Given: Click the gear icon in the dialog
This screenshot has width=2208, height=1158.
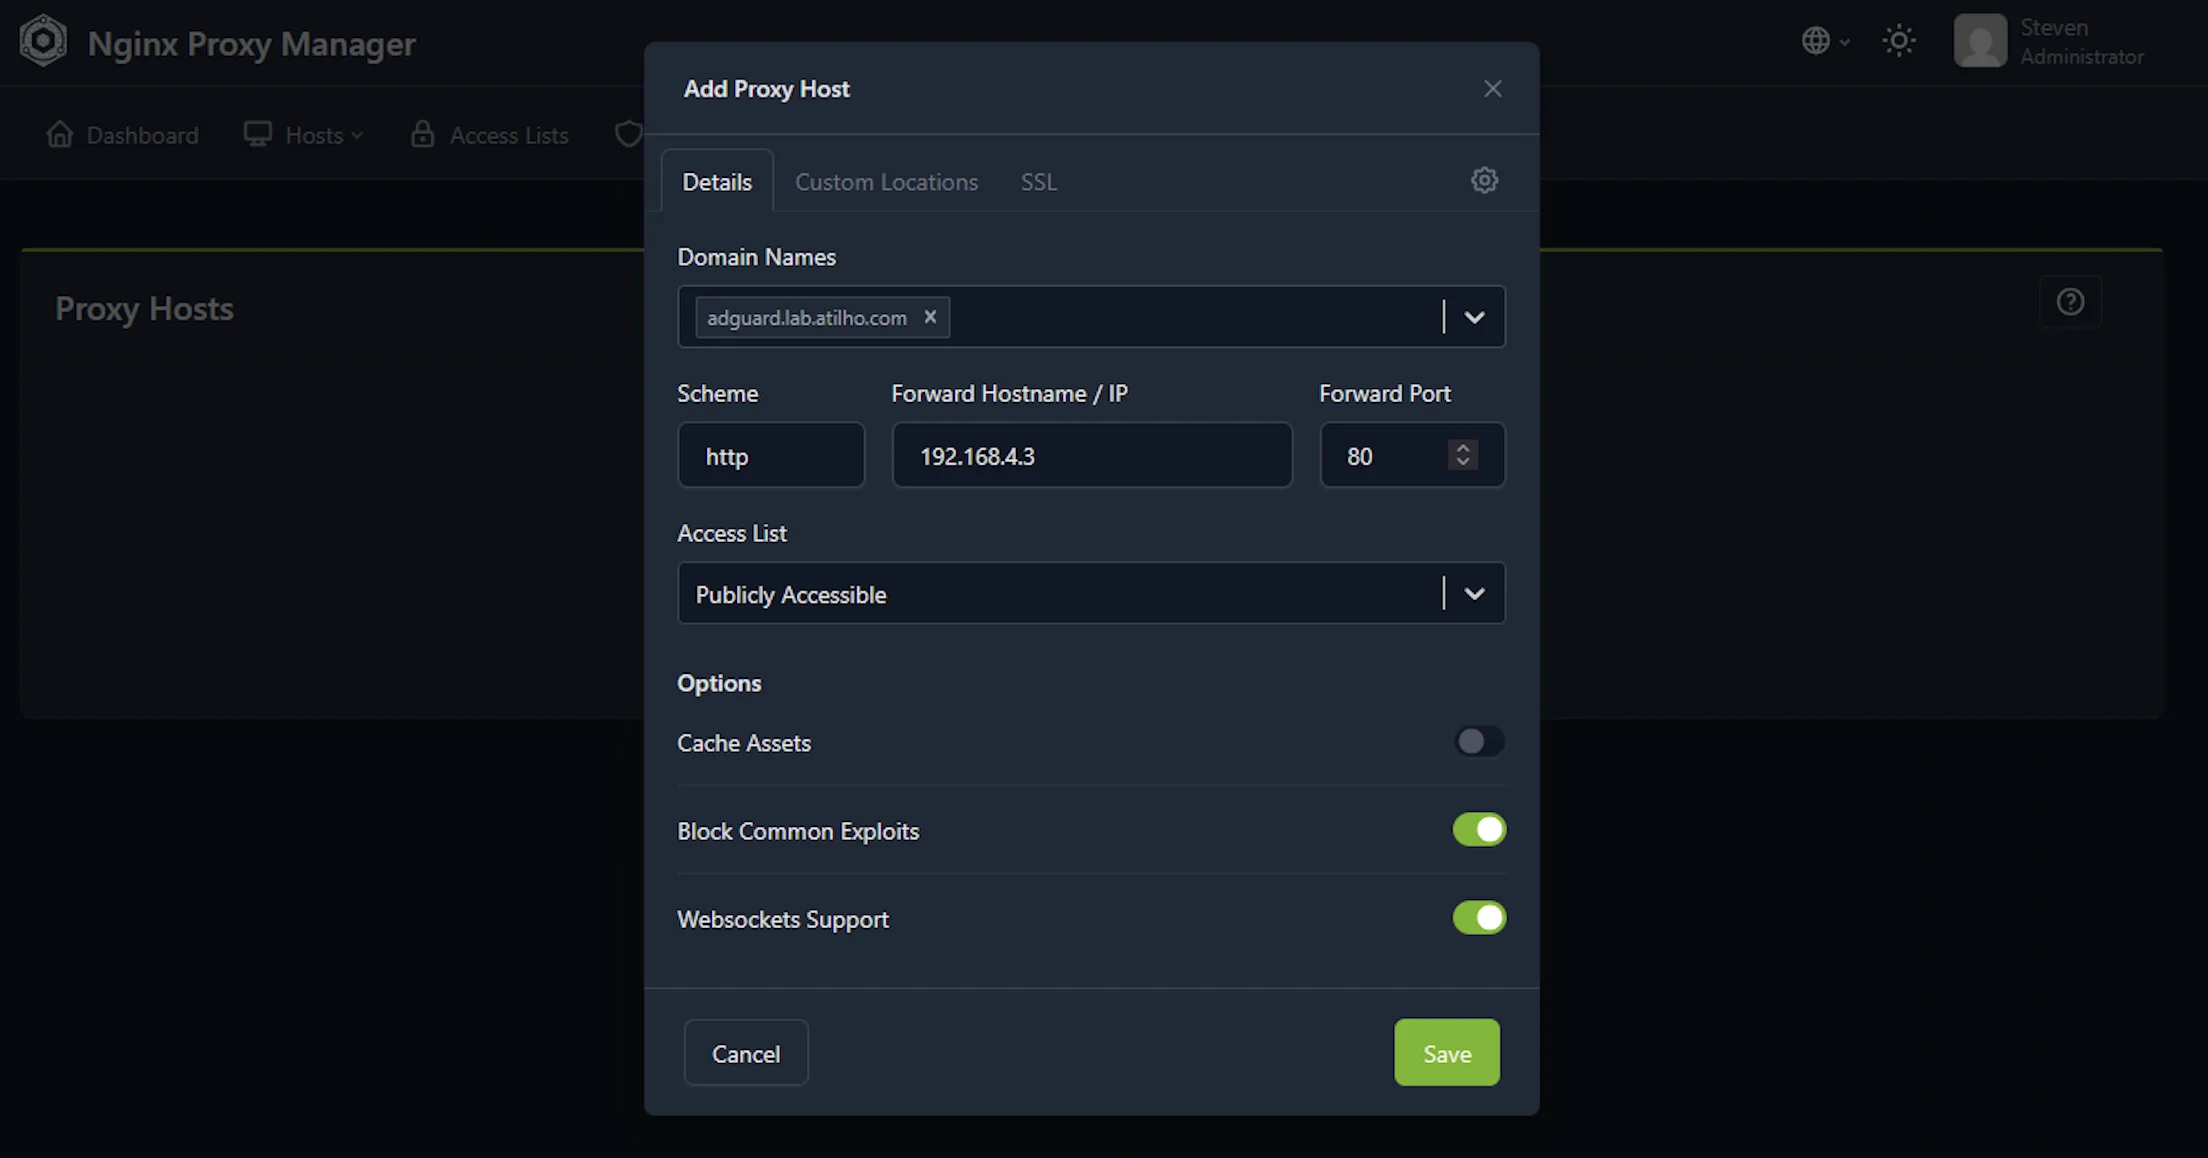Looking at the screenshot, I should point(1484,180).
